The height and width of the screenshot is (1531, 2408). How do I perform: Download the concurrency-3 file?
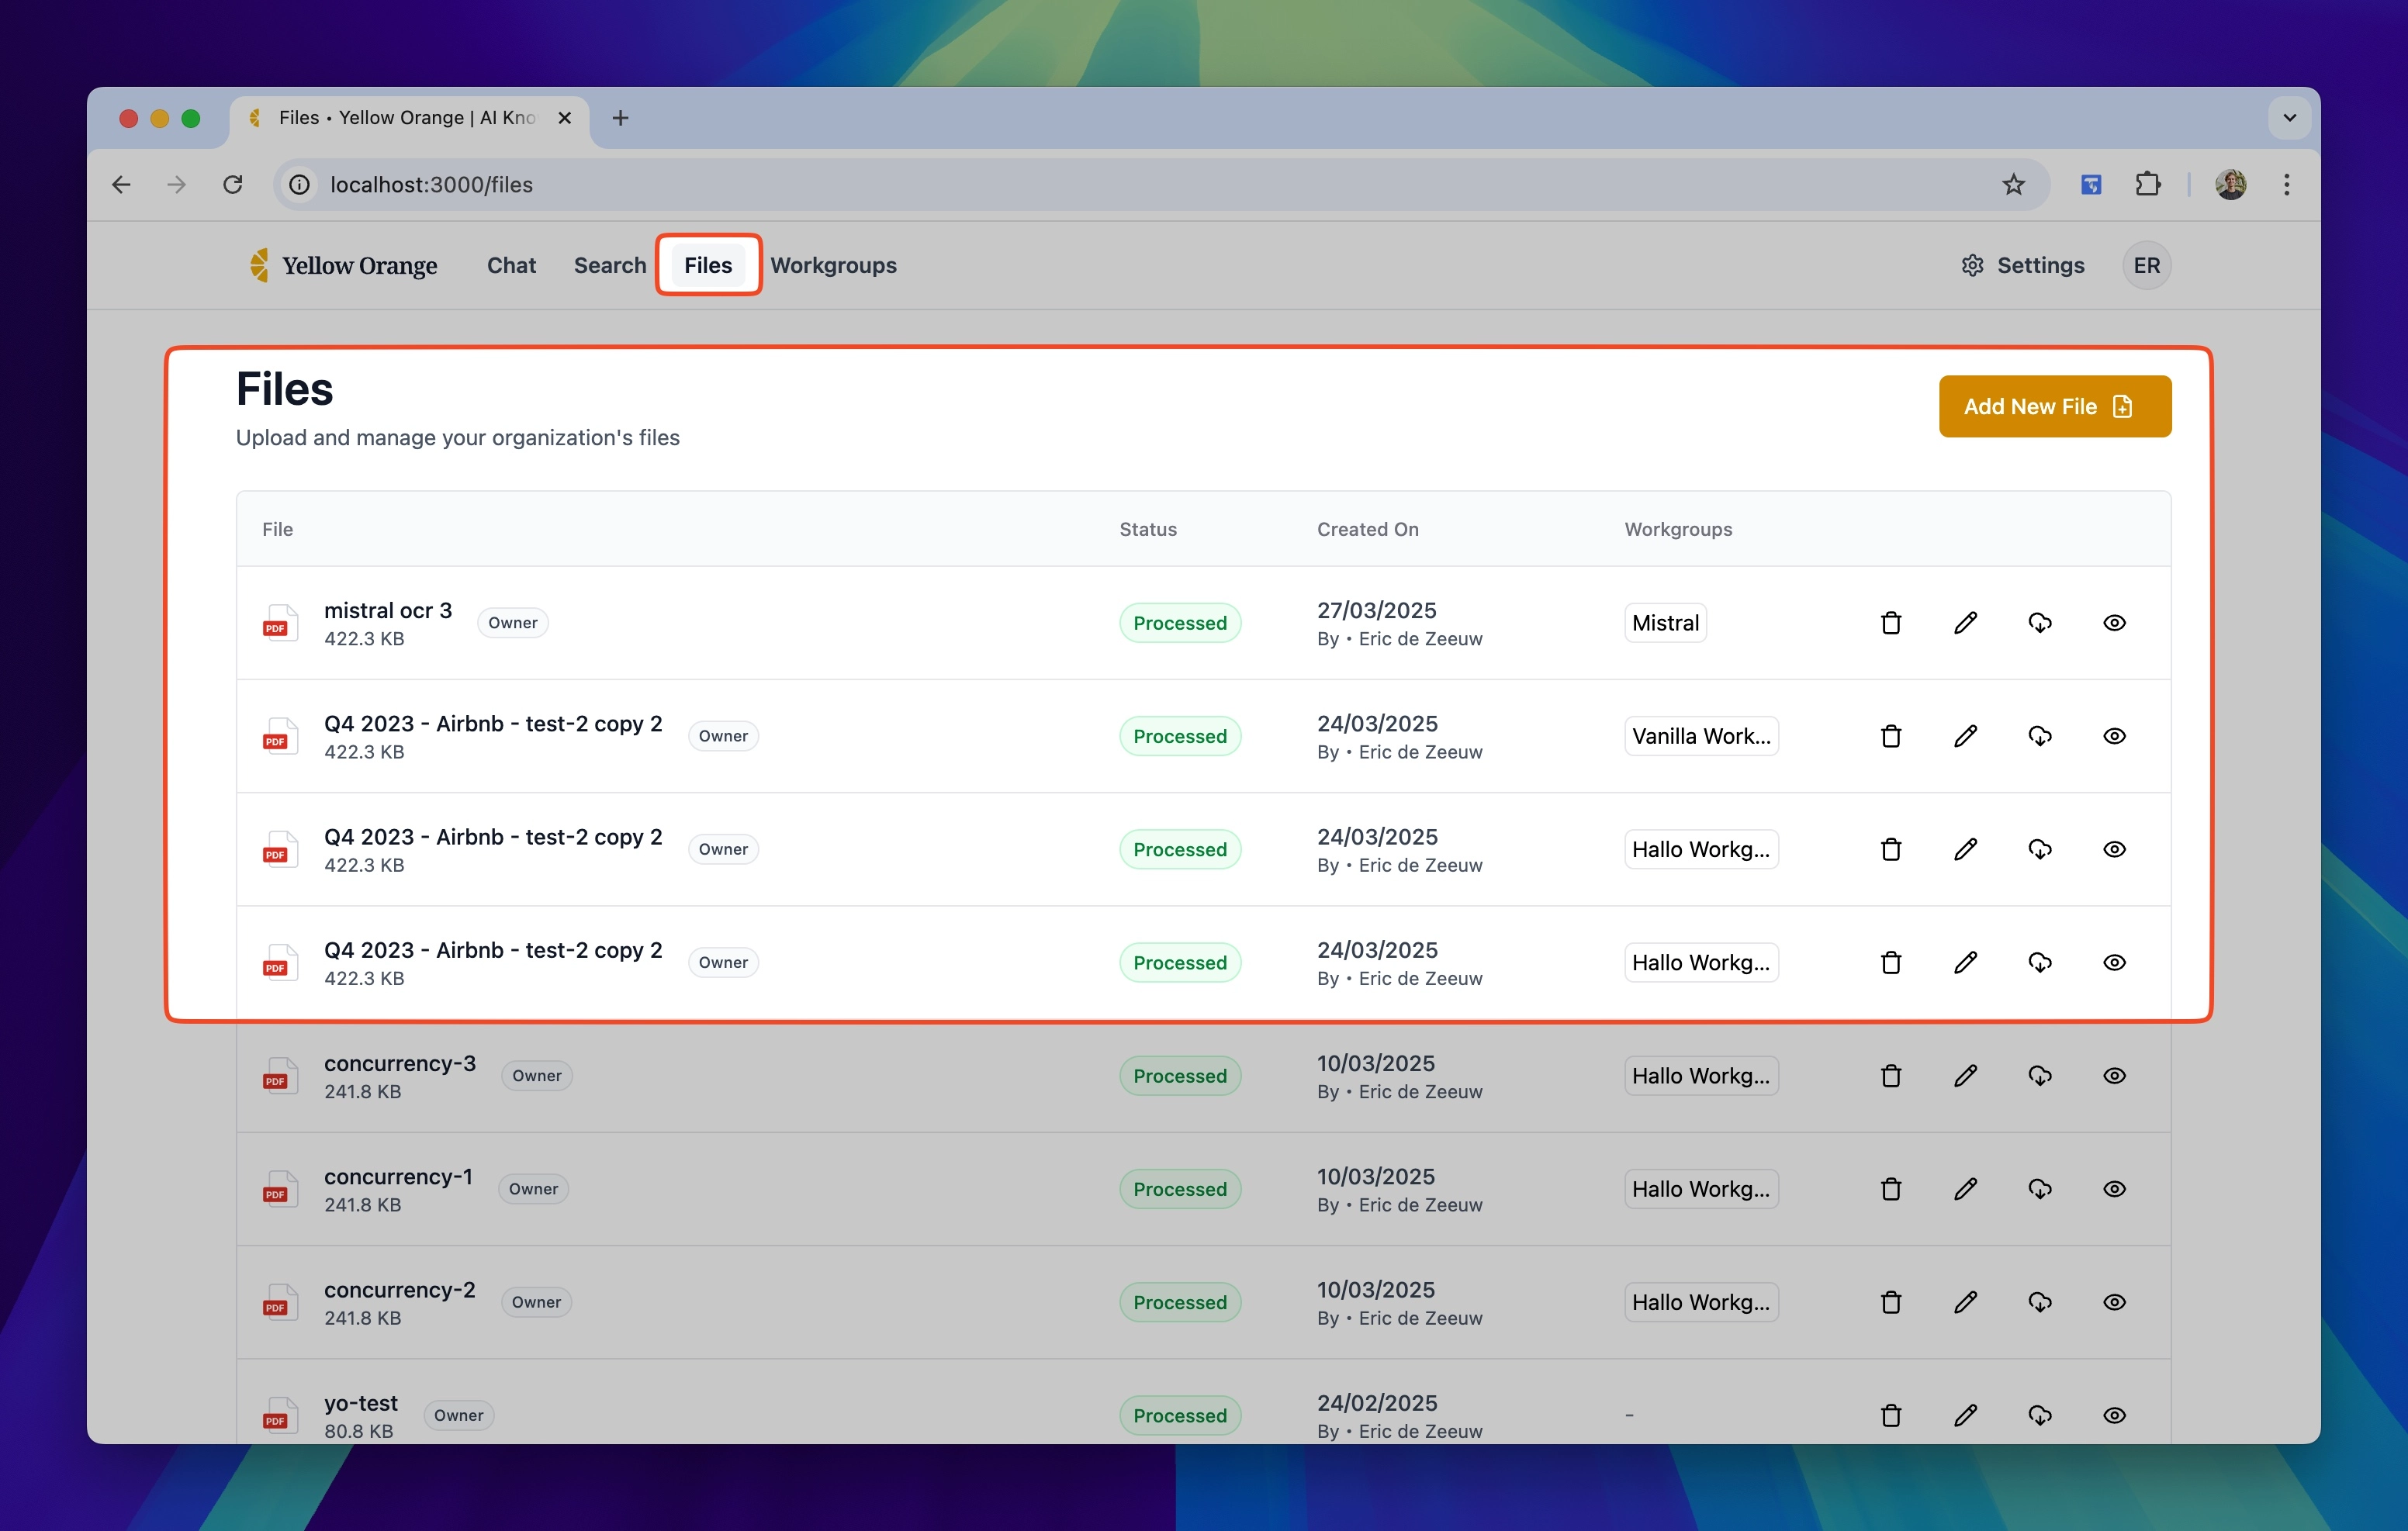pyautogui.click(x=2040, y=1076)
